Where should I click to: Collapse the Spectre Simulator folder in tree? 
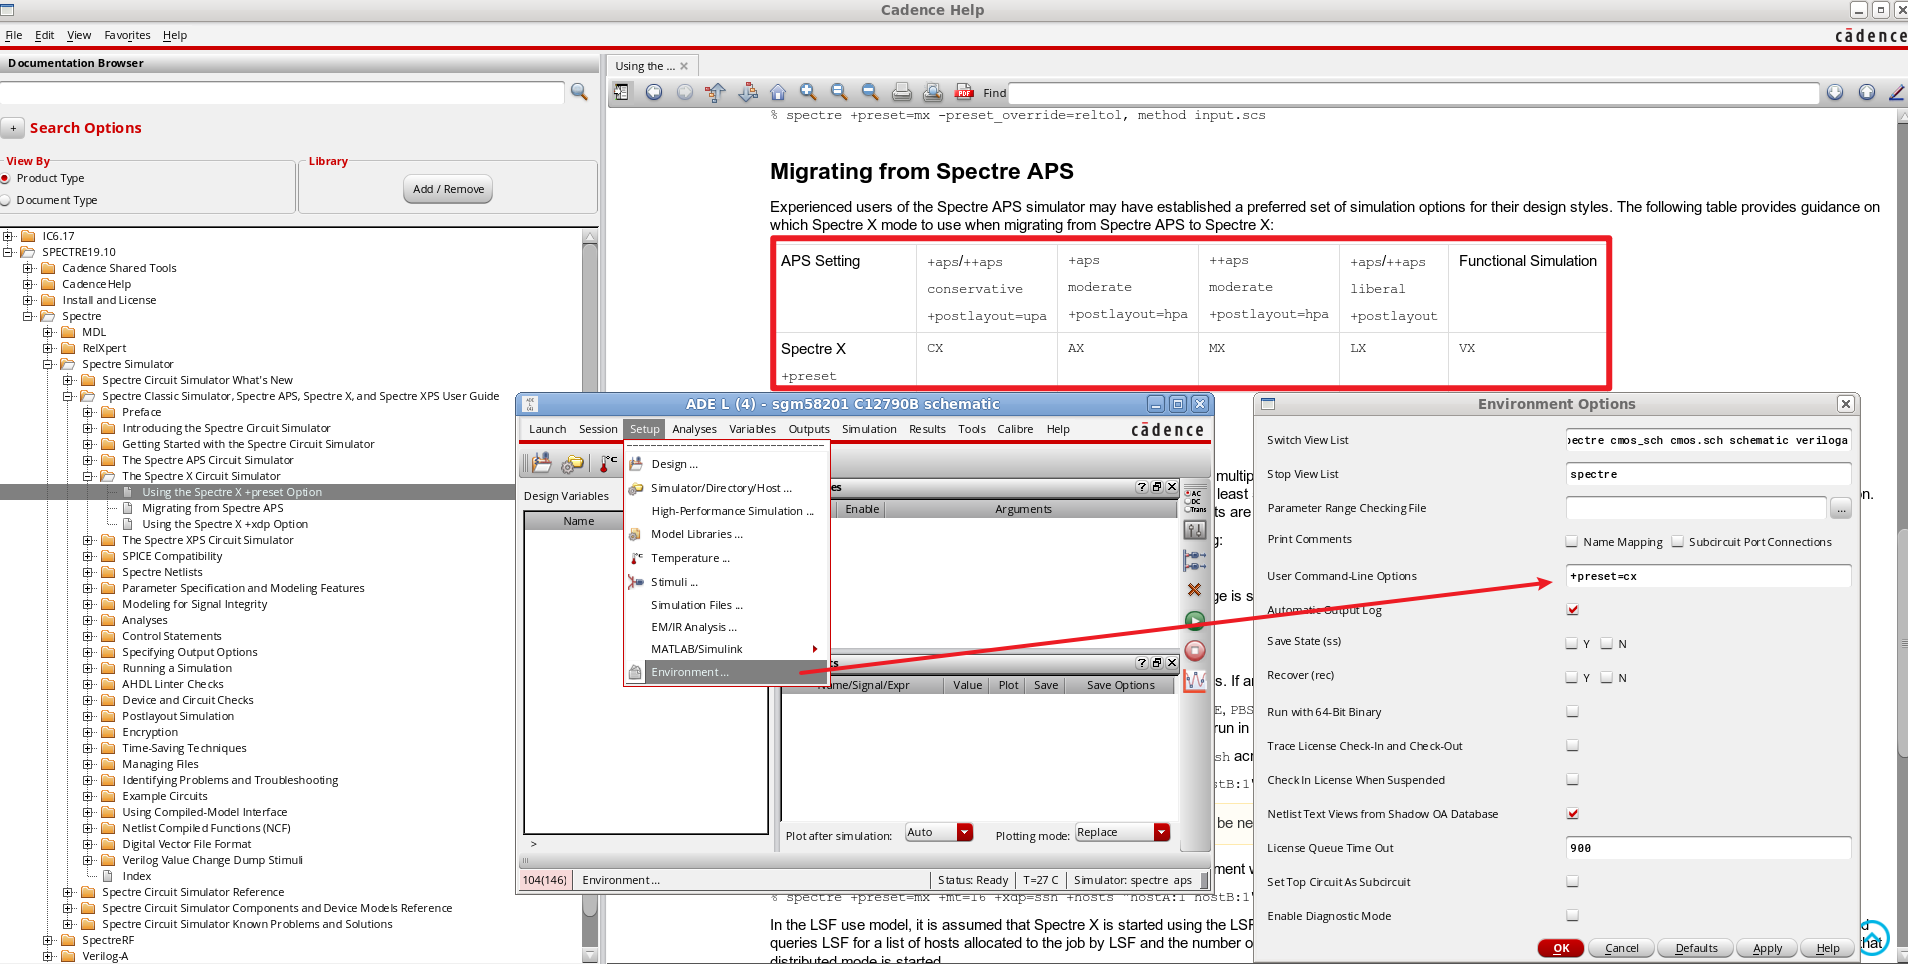47,364
